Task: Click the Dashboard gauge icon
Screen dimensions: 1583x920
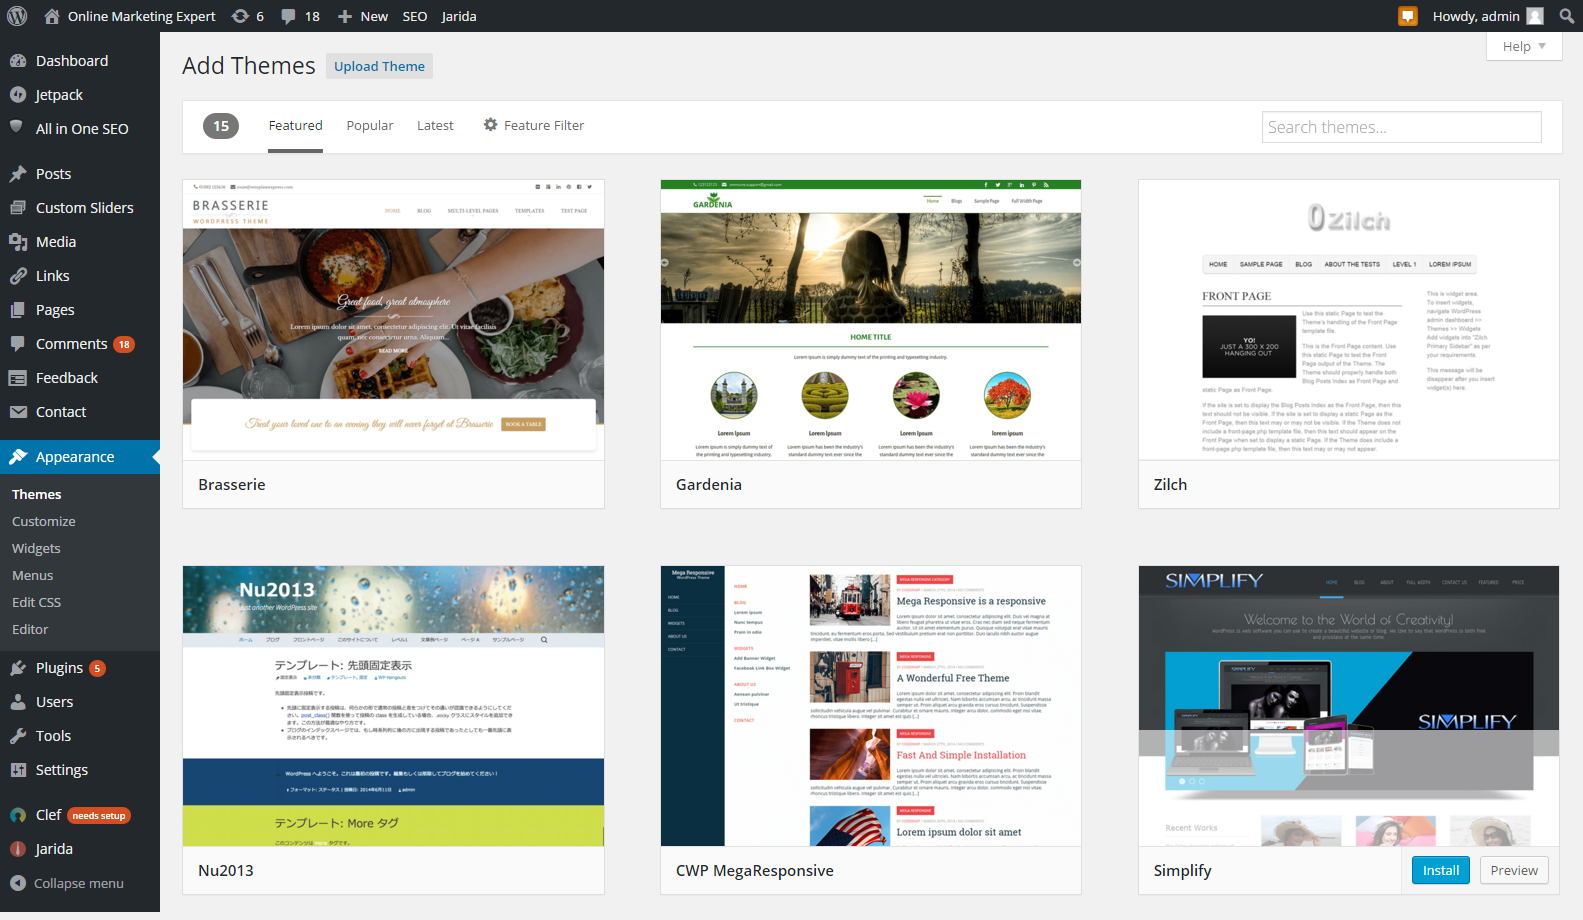Action: tap(18, 61)
